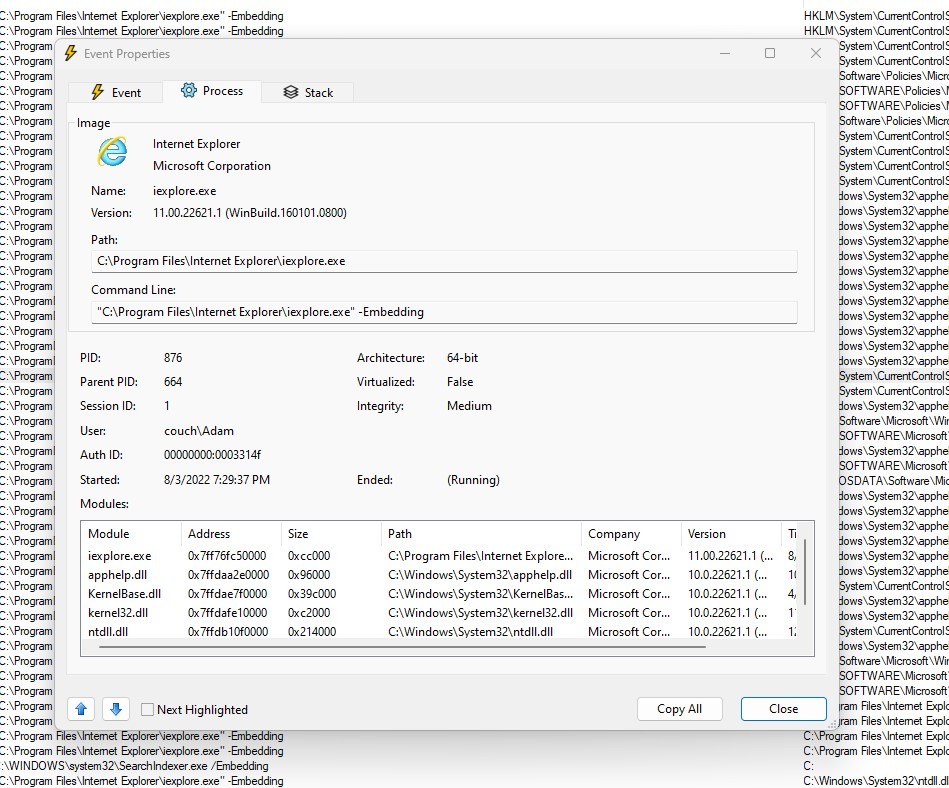The height and width of the screenshot is (788, 949).
Task: Click the Started time 8/3/2022 7:29:37 PM
Action: [x=217, y=480]
